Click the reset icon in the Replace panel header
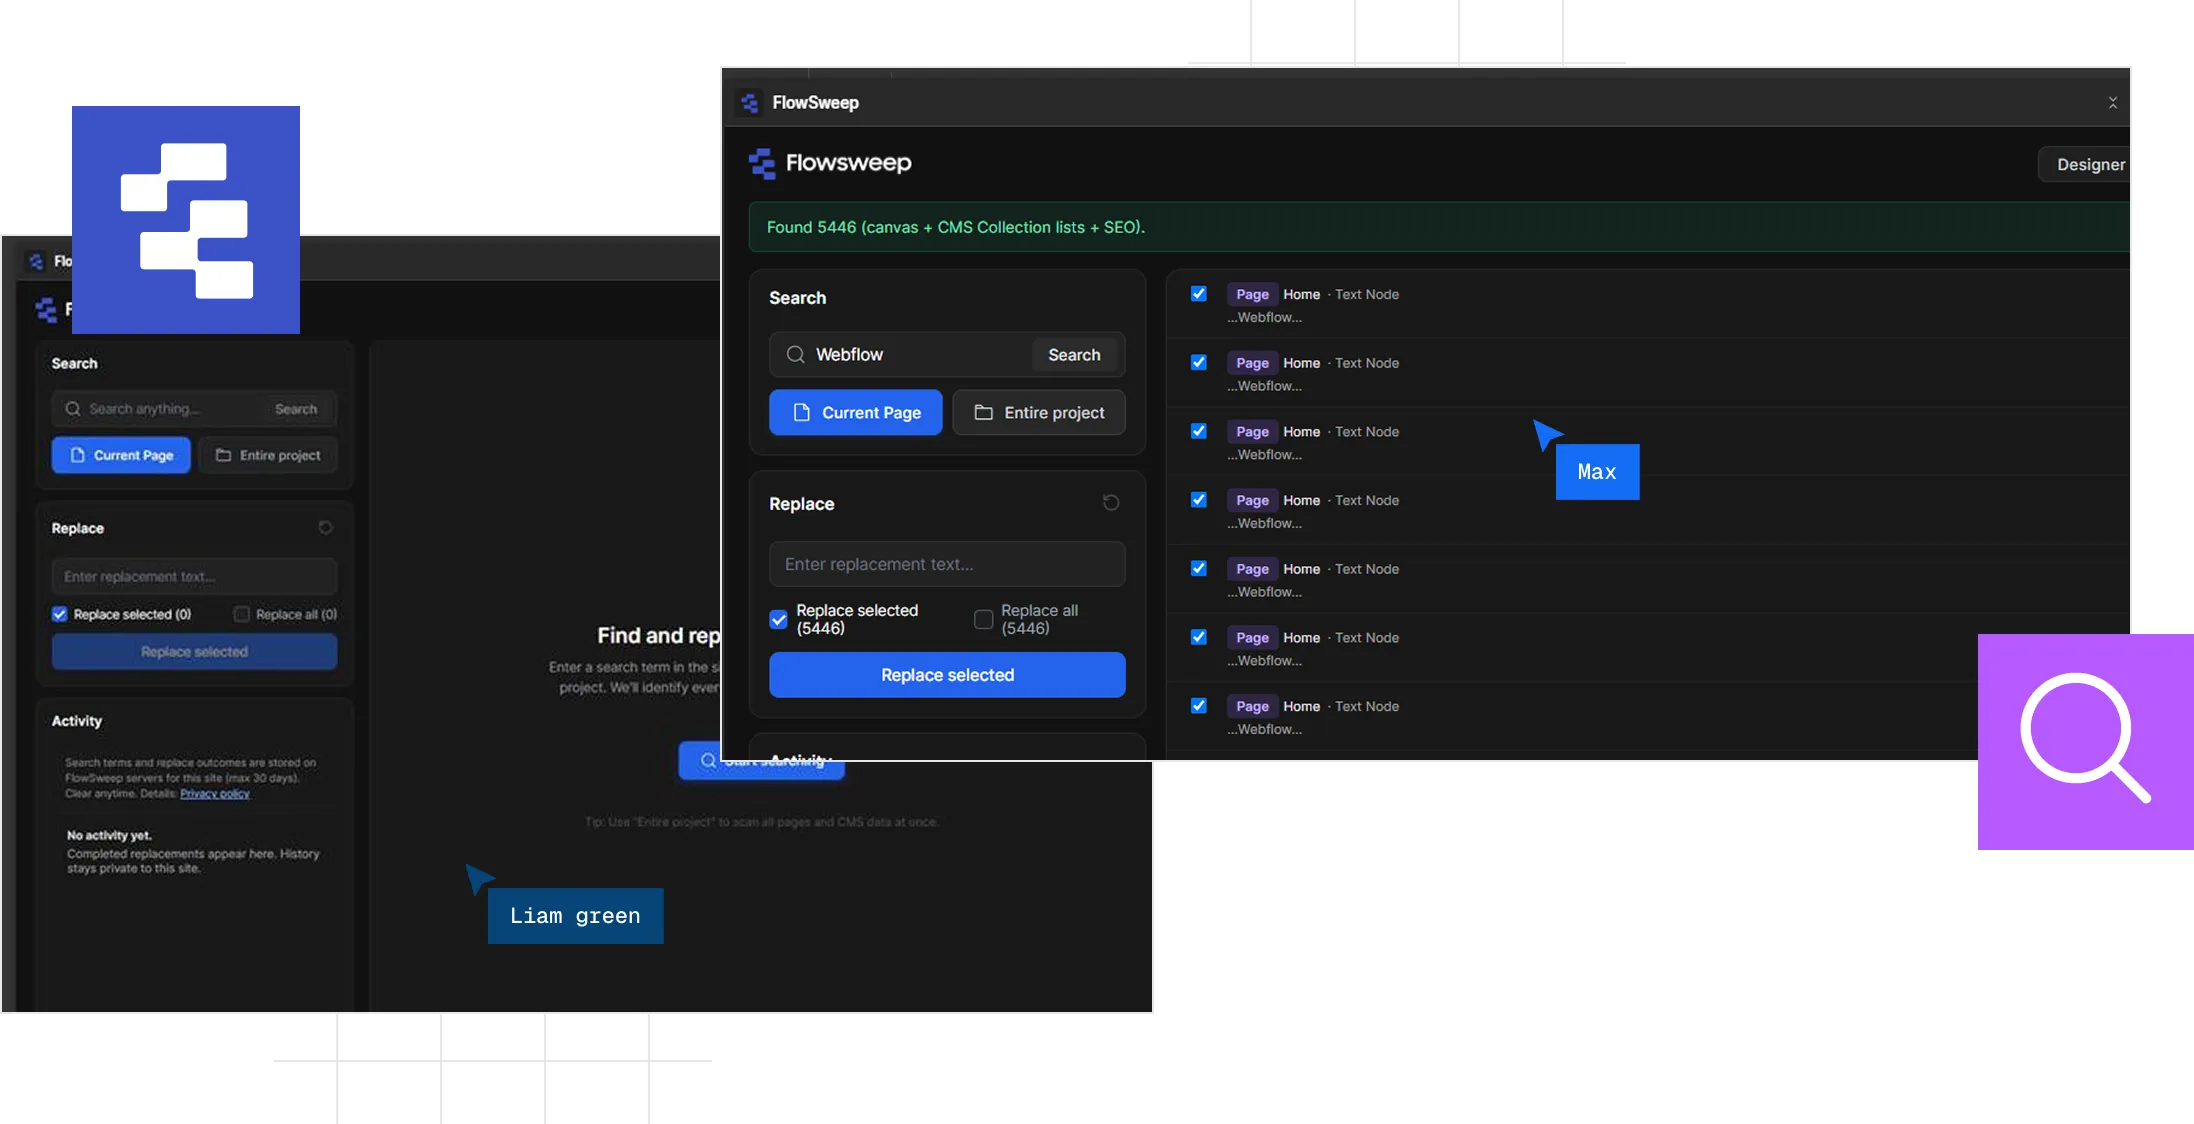The image size is (2194, 1124). (1111, 503)
